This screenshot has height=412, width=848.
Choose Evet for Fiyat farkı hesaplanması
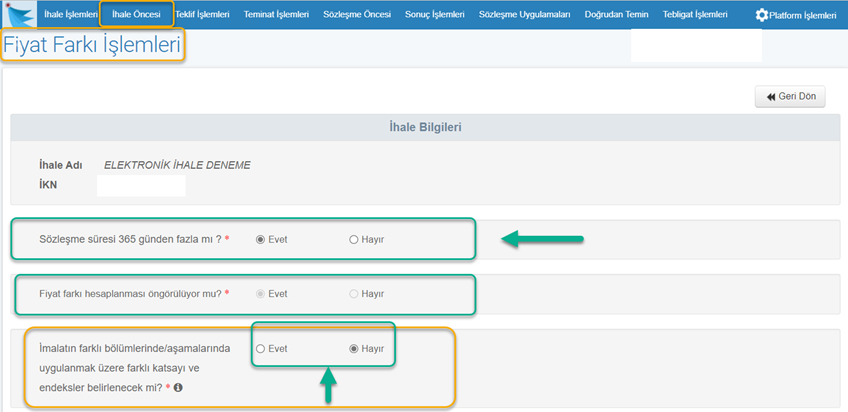coord(261,294)
